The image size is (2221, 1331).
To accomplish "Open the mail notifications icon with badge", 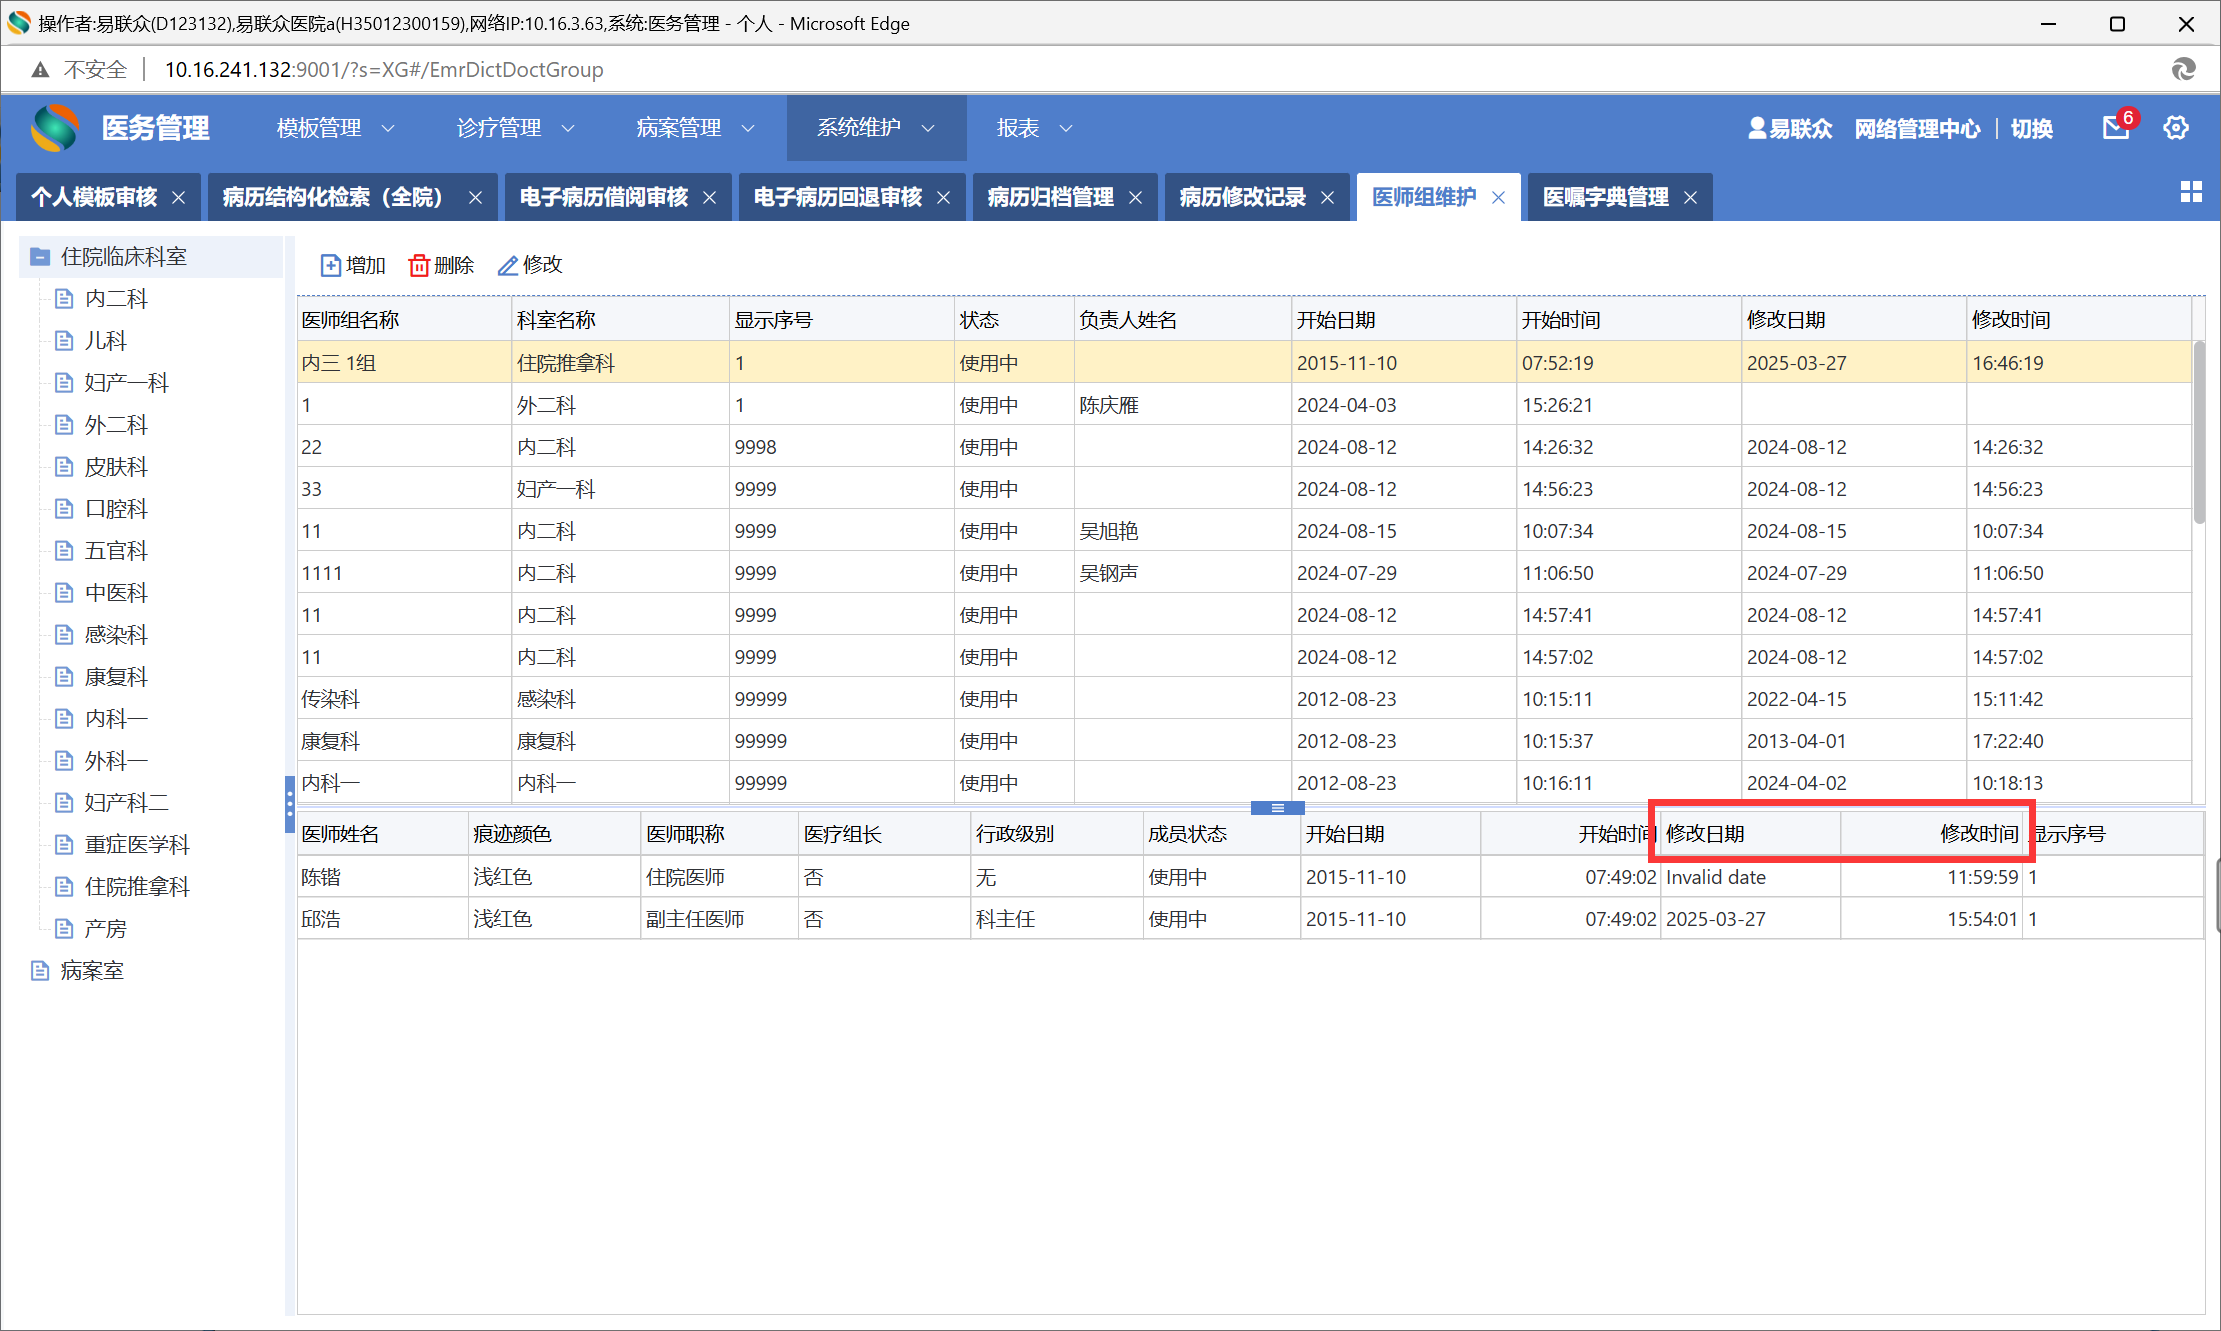I will [x=2116, y=128].
